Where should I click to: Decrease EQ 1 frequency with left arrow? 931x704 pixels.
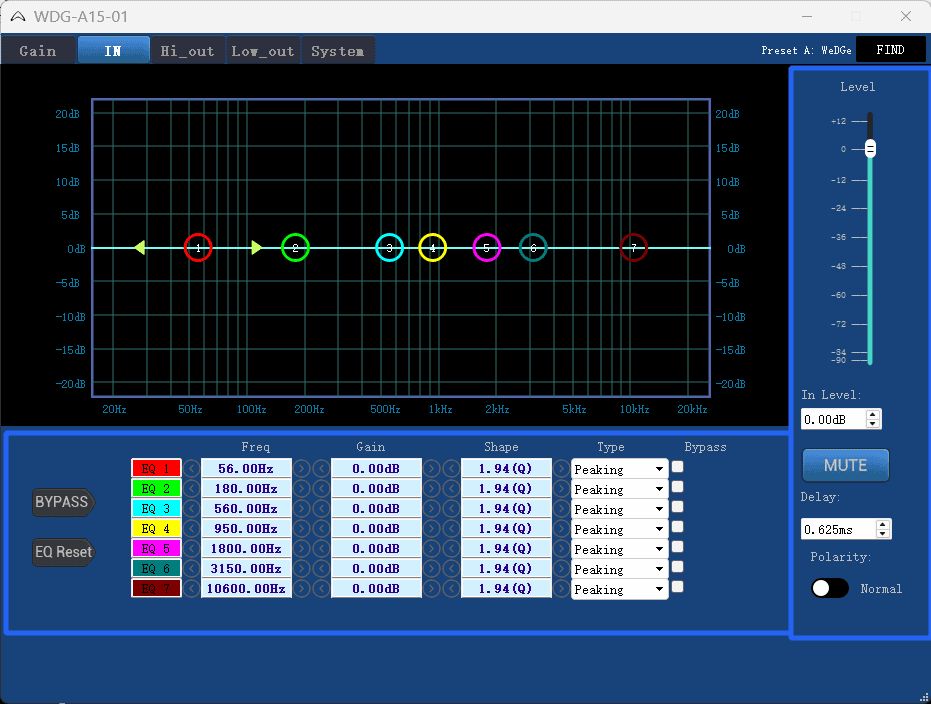(191, 469)
